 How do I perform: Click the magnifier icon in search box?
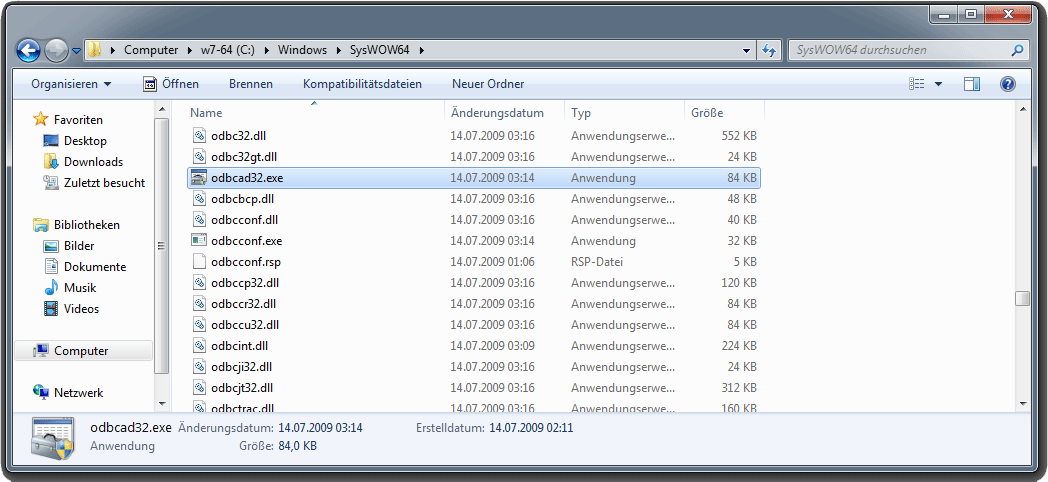1017,49
